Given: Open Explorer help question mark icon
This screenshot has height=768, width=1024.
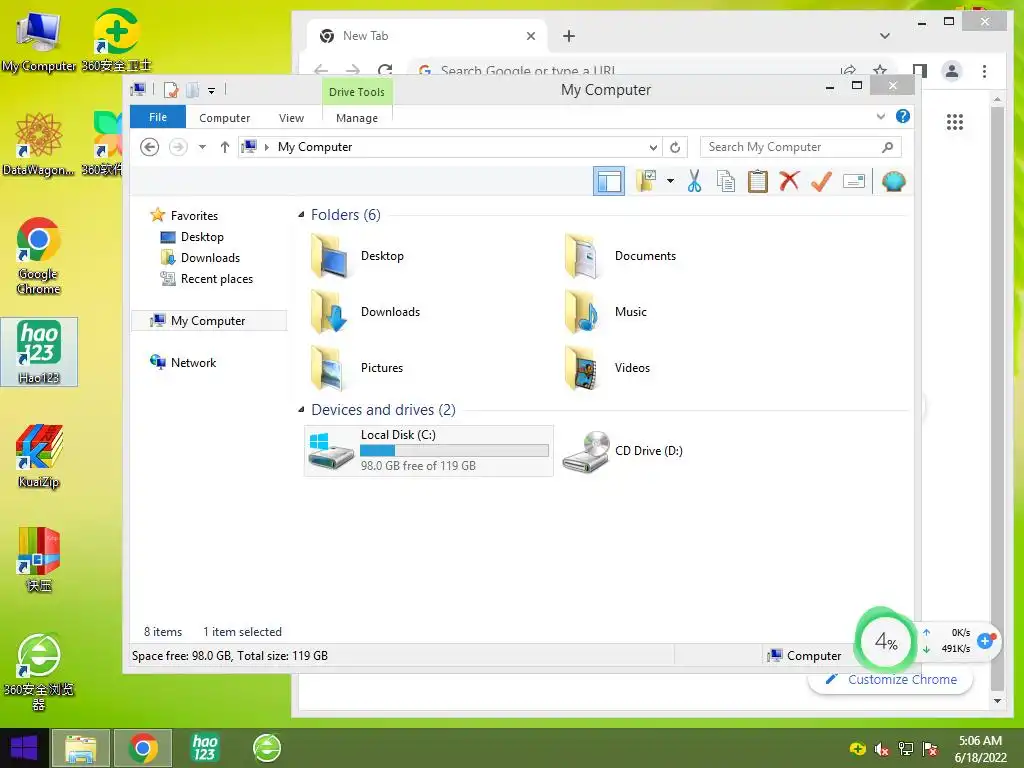Looking at the screenshot, I should (903, 116).
